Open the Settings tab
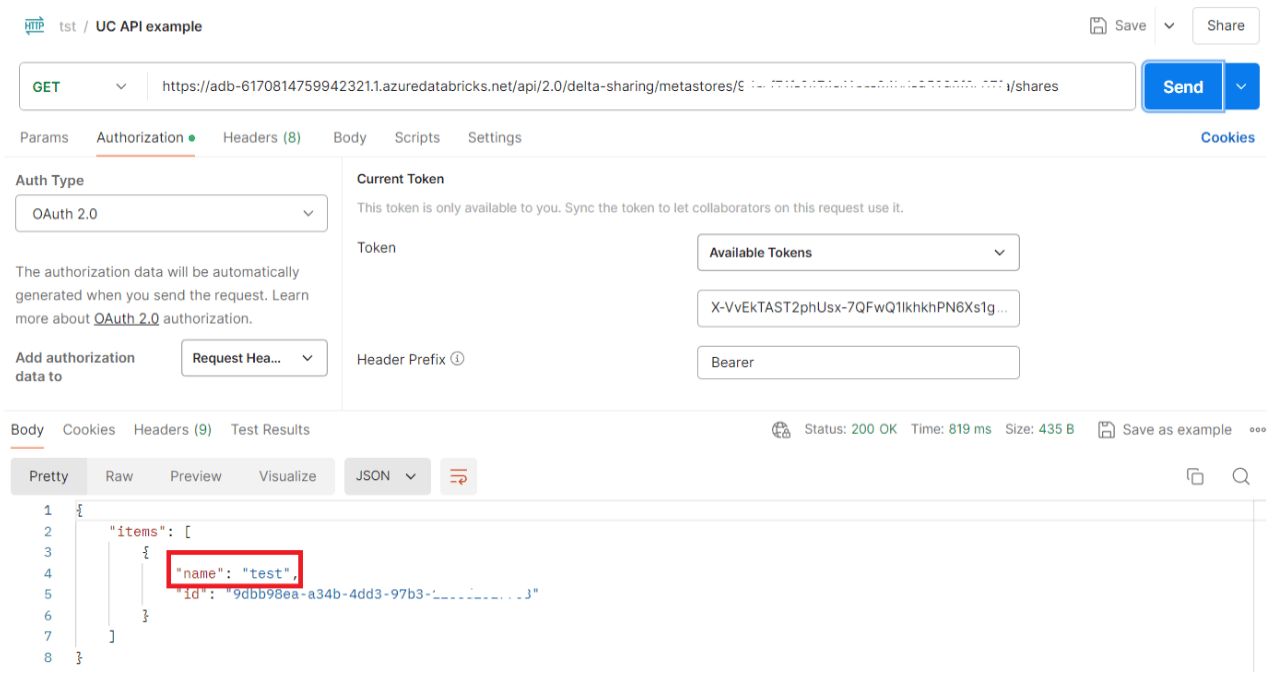Image resolution: width=1288 pixels, height=699 pixels. coord(495,137)
